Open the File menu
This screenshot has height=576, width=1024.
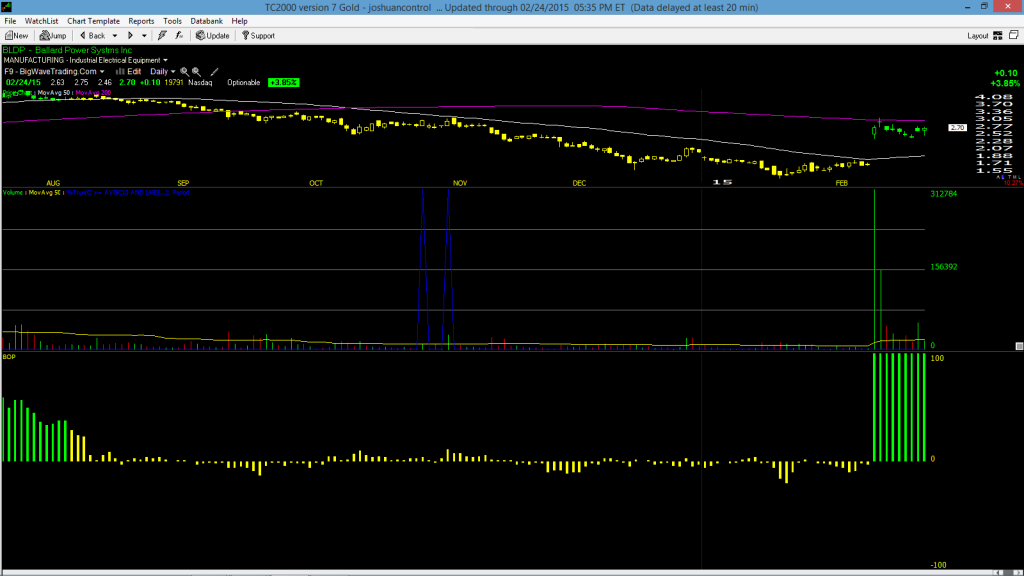point(10,21)
